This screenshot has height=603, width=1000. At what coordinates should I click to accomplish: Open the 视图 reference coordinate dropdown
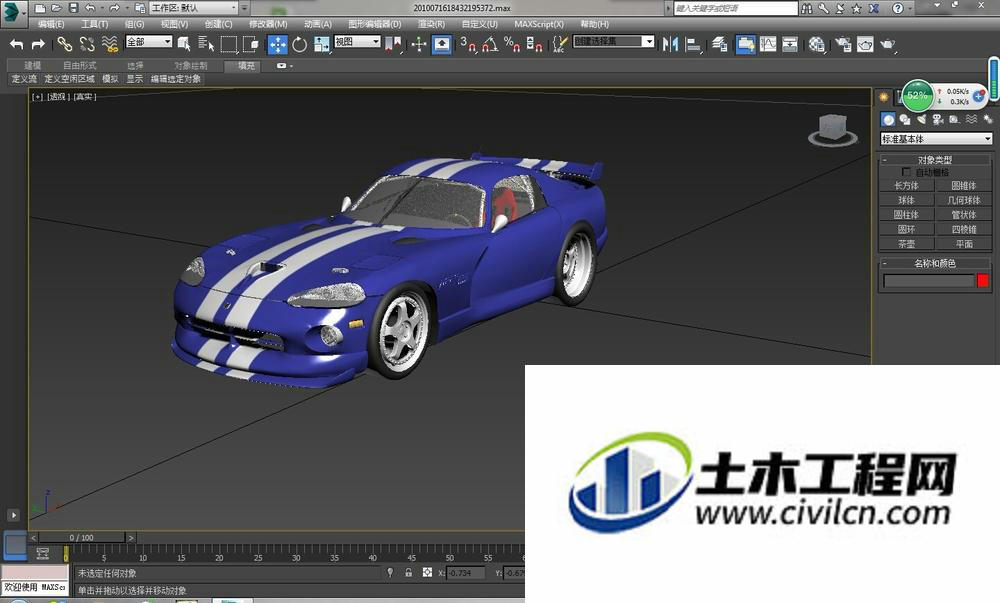pyautogui.click(x=357, y=42)
